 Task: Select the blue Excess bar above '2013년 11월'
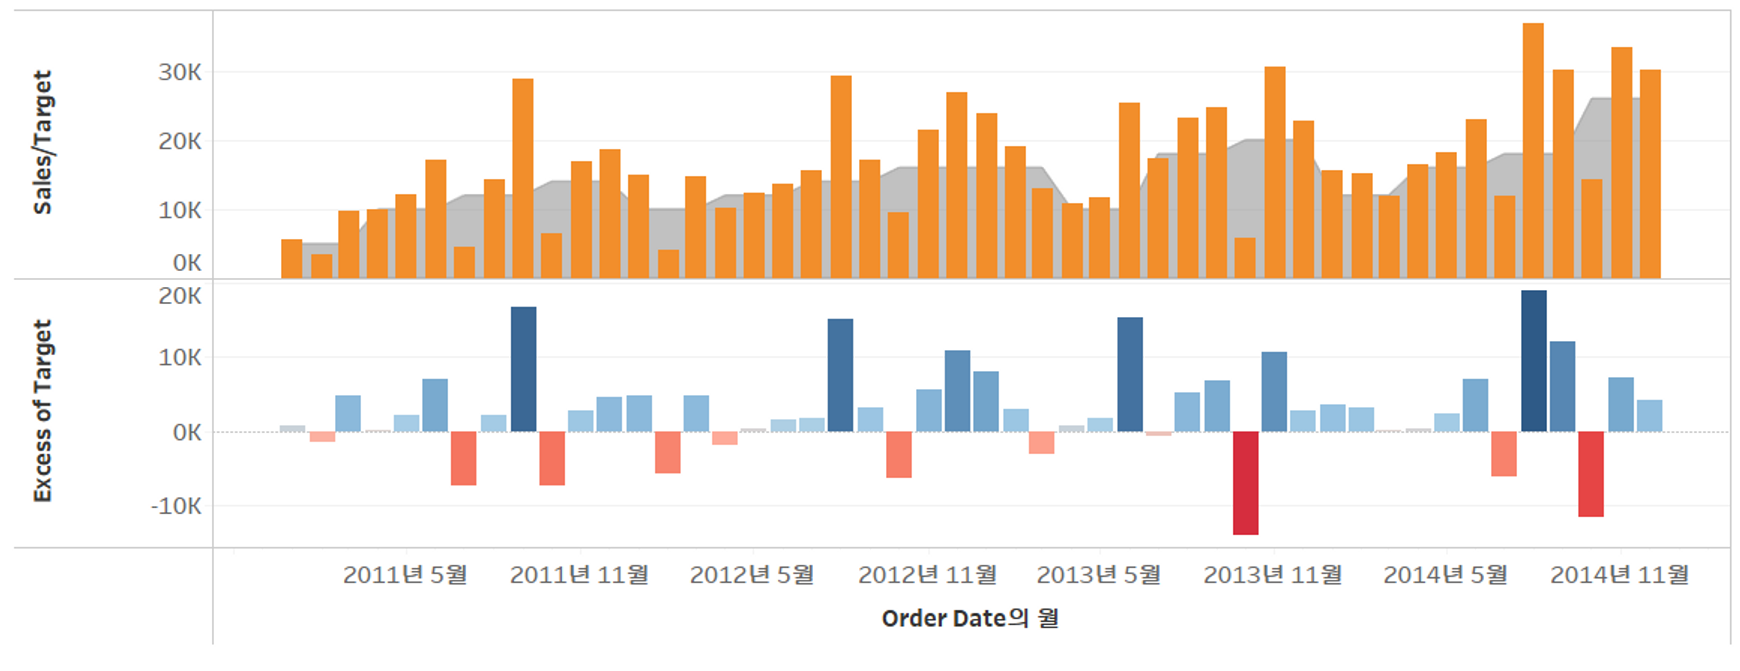(x=1274, y=392)
